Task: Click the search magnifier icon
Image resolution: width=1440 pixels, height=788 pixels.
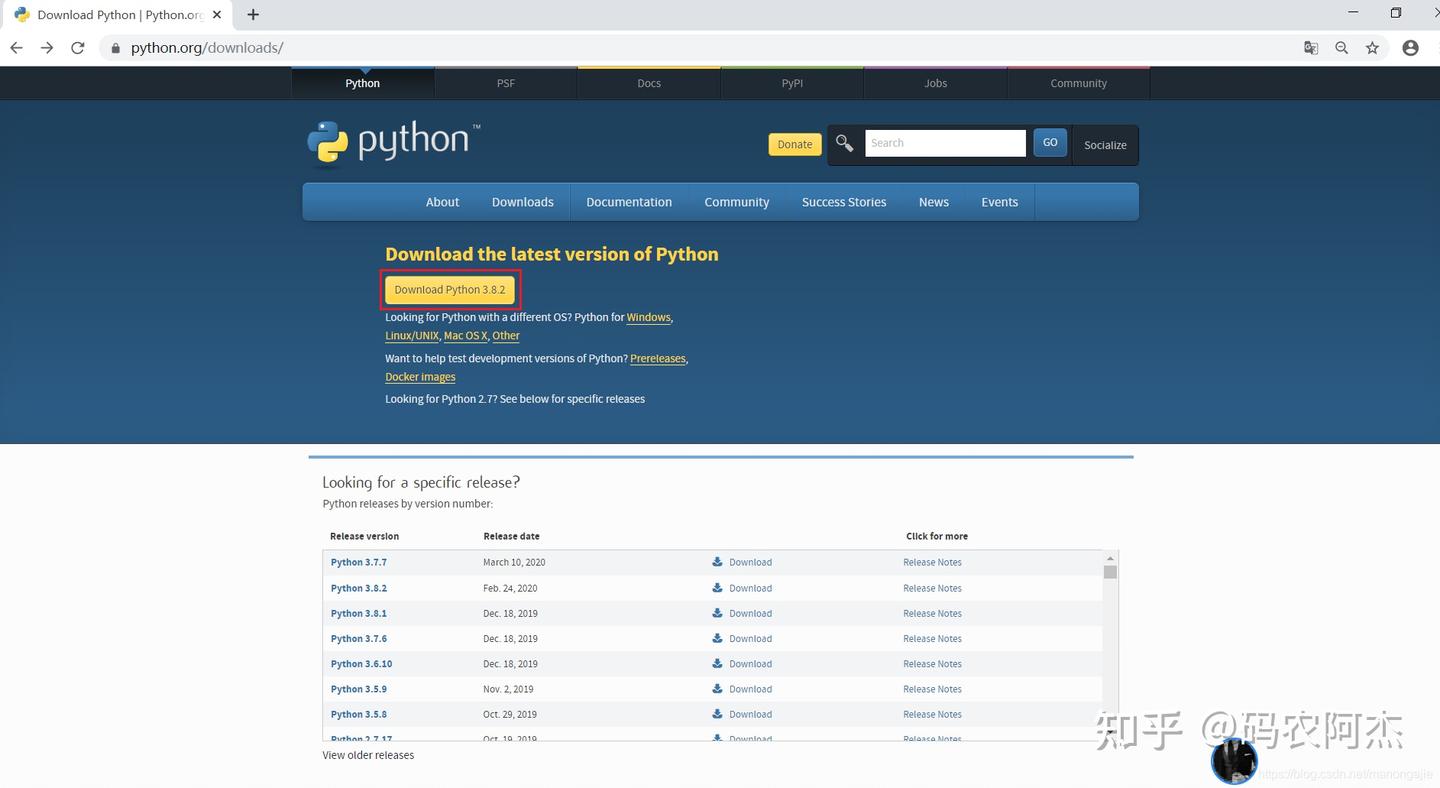Action: [x=843, y=143]
